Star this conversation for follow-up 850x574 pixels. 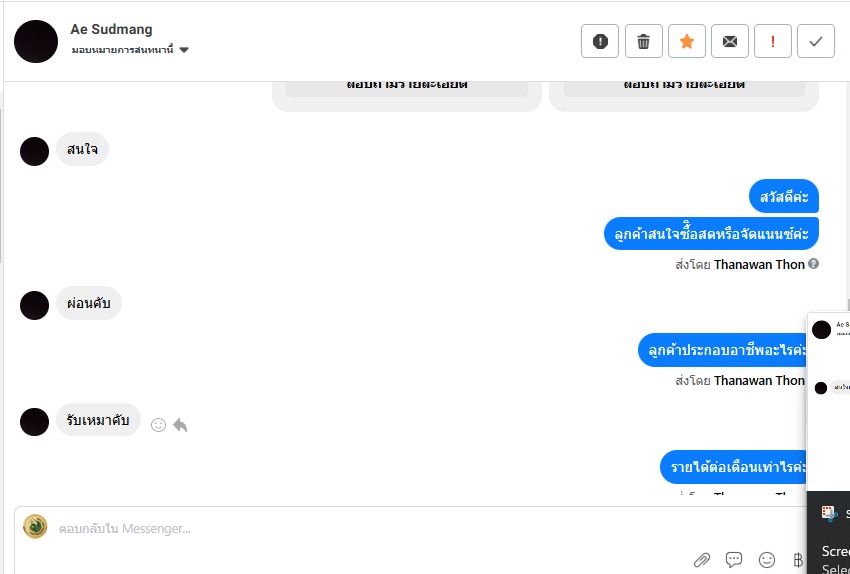[x=687, y=41]
